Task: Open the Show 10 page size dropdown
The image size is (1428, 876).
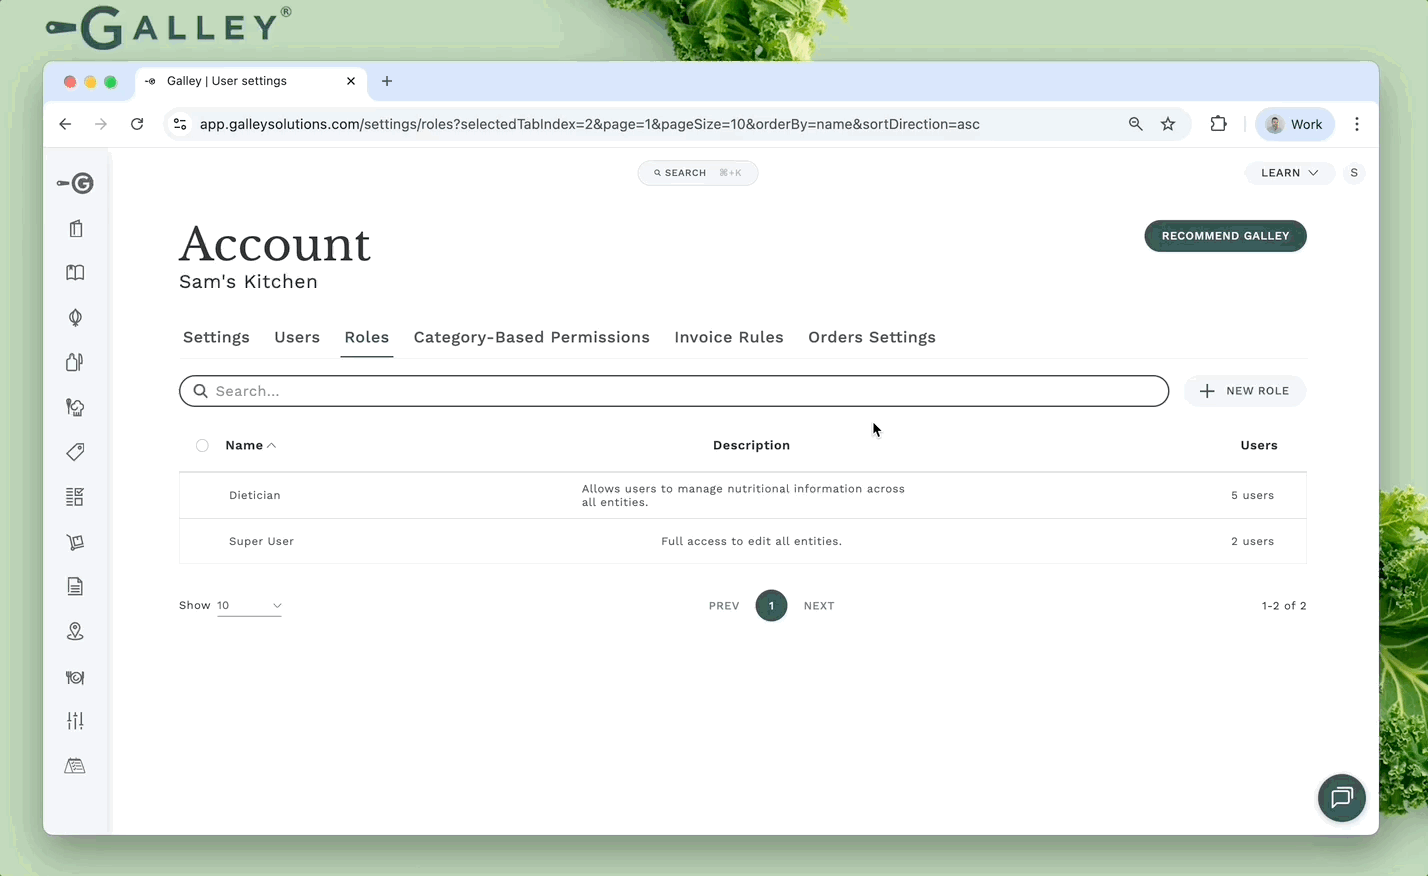Action: (249, 606)
